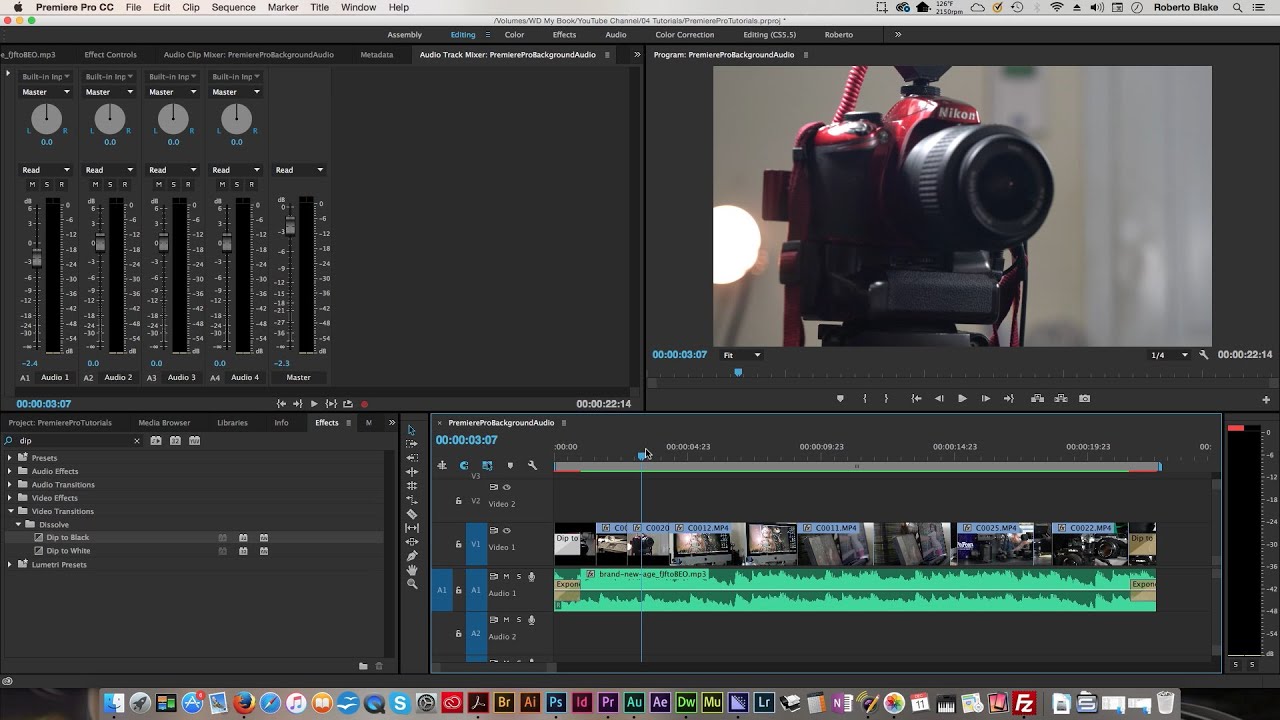
Task: Open After Effects from the Dock
Action: 660,703
